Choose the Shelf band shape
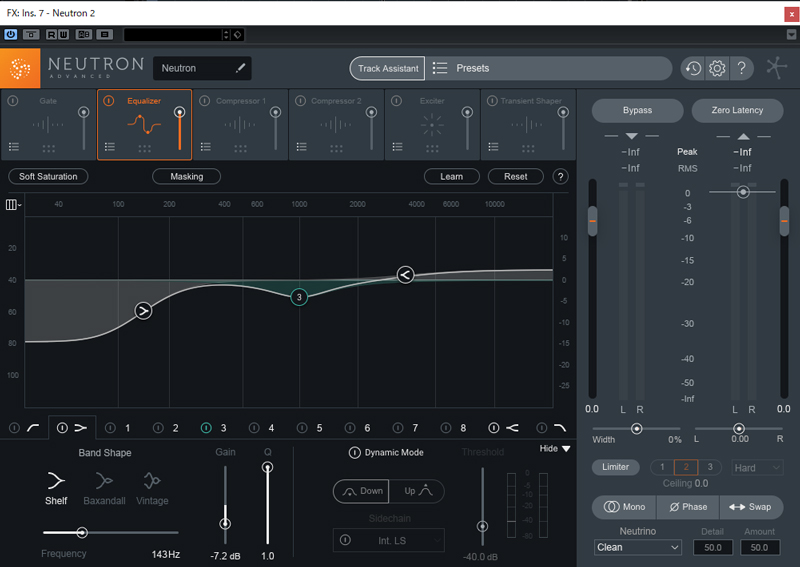The height and width of the screenshot is (567, 800). click(x=56, y=488)
